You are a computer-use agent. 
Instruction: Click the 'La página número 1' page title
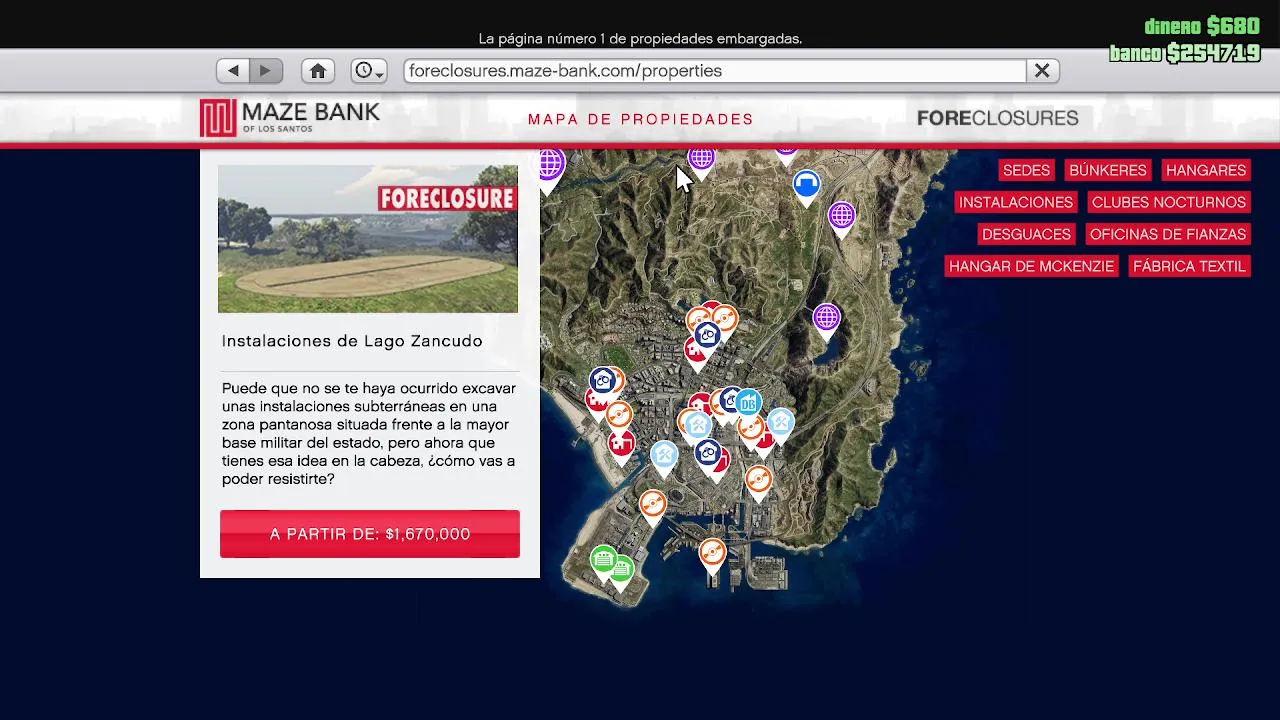tap(640, 39)
